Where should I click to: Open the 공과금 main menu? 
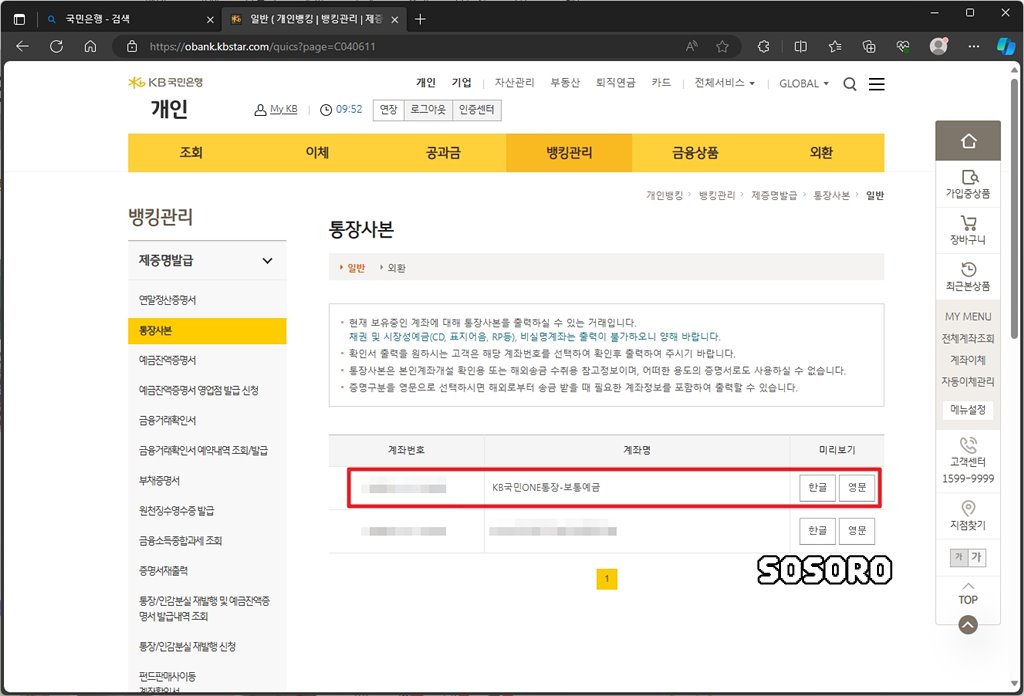pos(443,153)
